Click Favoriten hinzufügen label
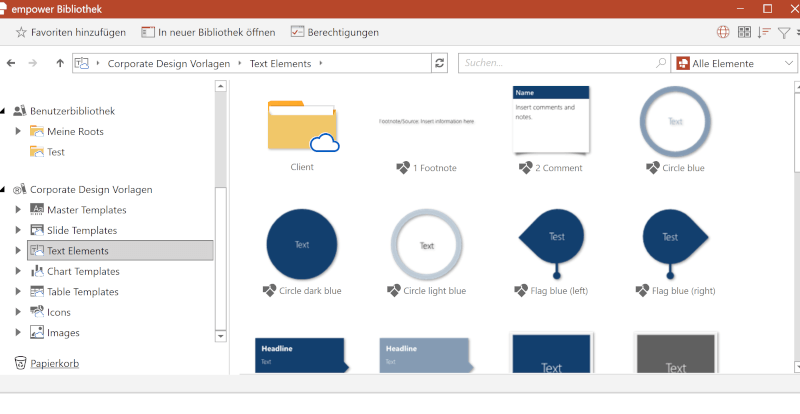The image size is (800, 414). pyautogui.click(x=78, y=32)
